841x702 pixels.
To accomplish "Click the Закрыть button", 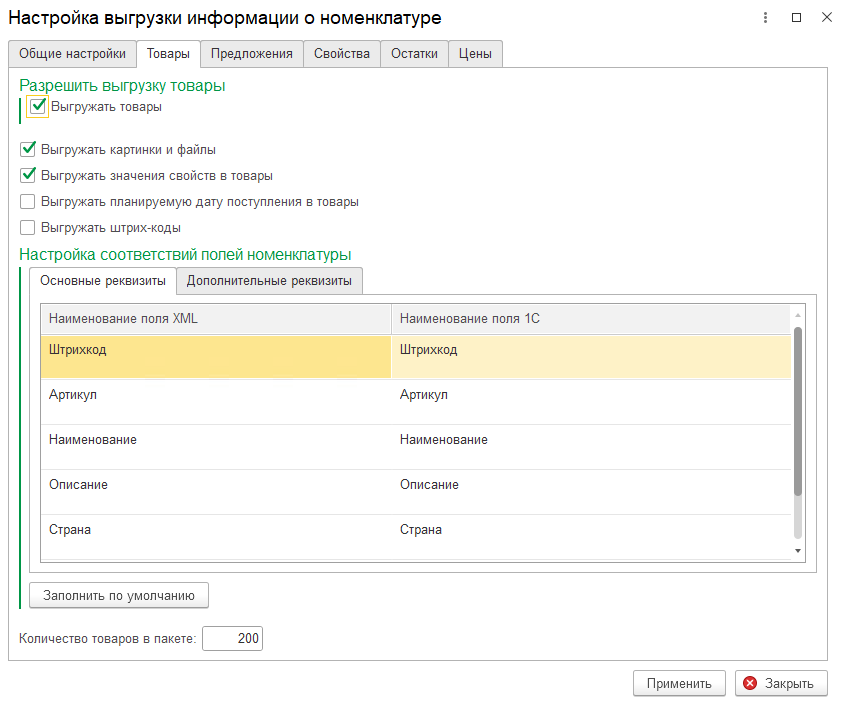I will [781, 683].
